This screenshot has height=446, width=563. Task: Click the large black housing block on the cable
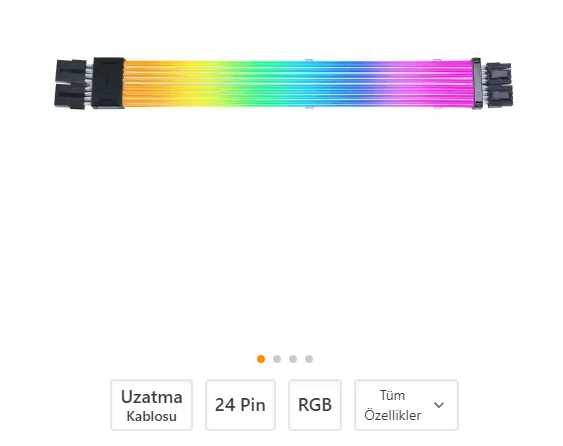click(108, 83)
